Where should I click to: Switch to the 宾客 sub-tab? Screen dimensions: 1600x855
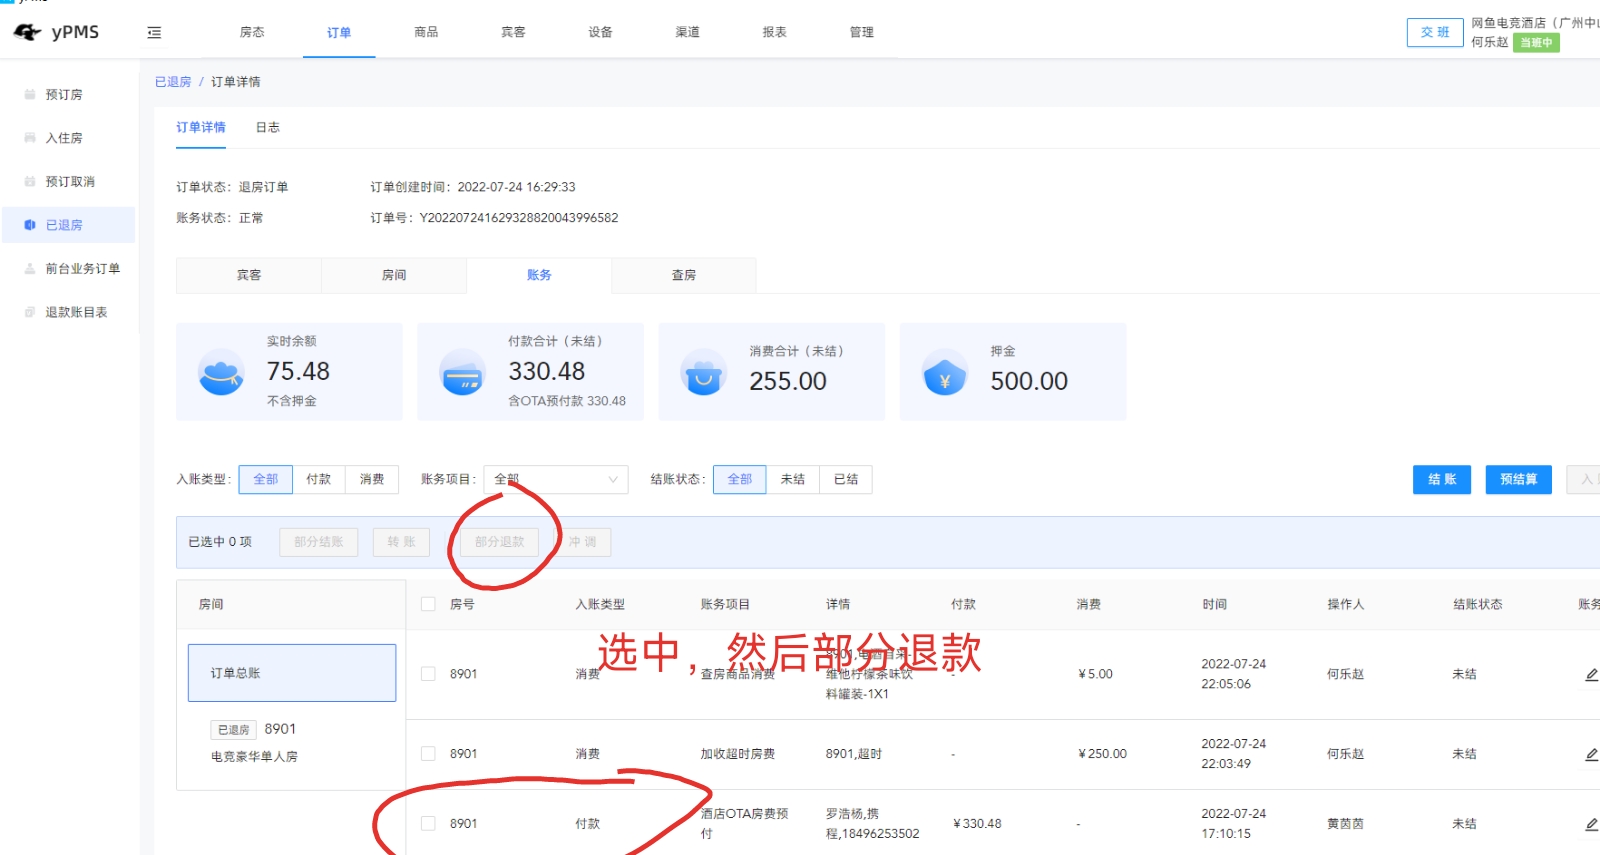pyautogui.click(x=249, y=275)
